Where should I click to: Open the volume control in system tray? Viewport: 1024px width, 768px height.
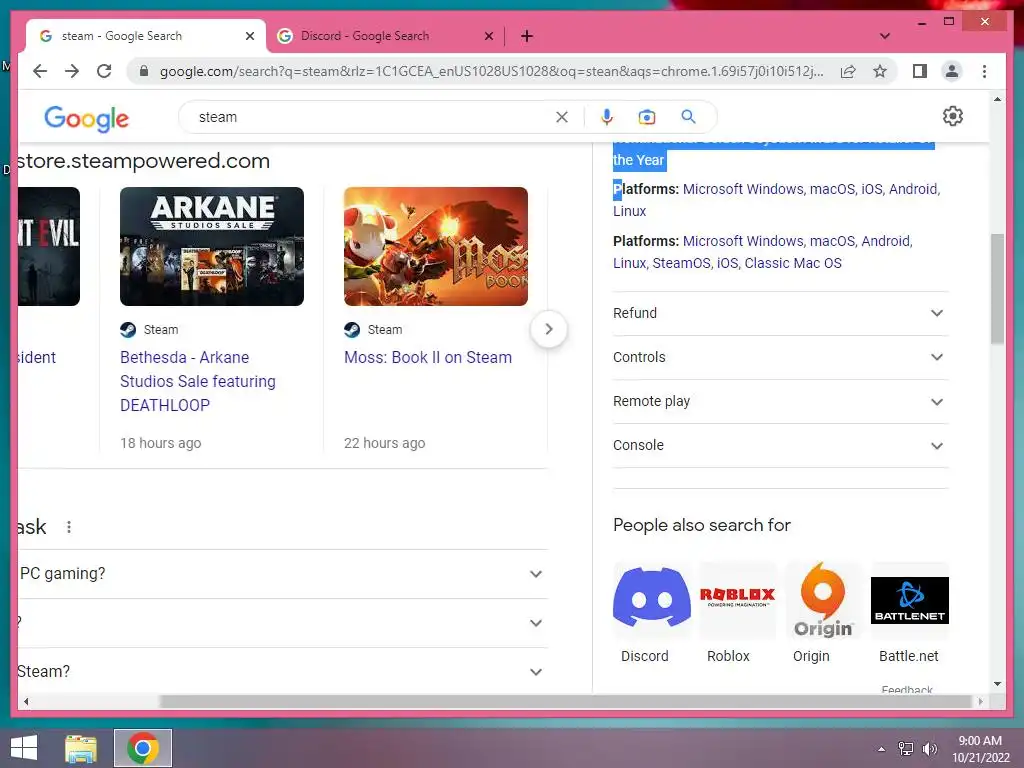(x=929, y=749)
